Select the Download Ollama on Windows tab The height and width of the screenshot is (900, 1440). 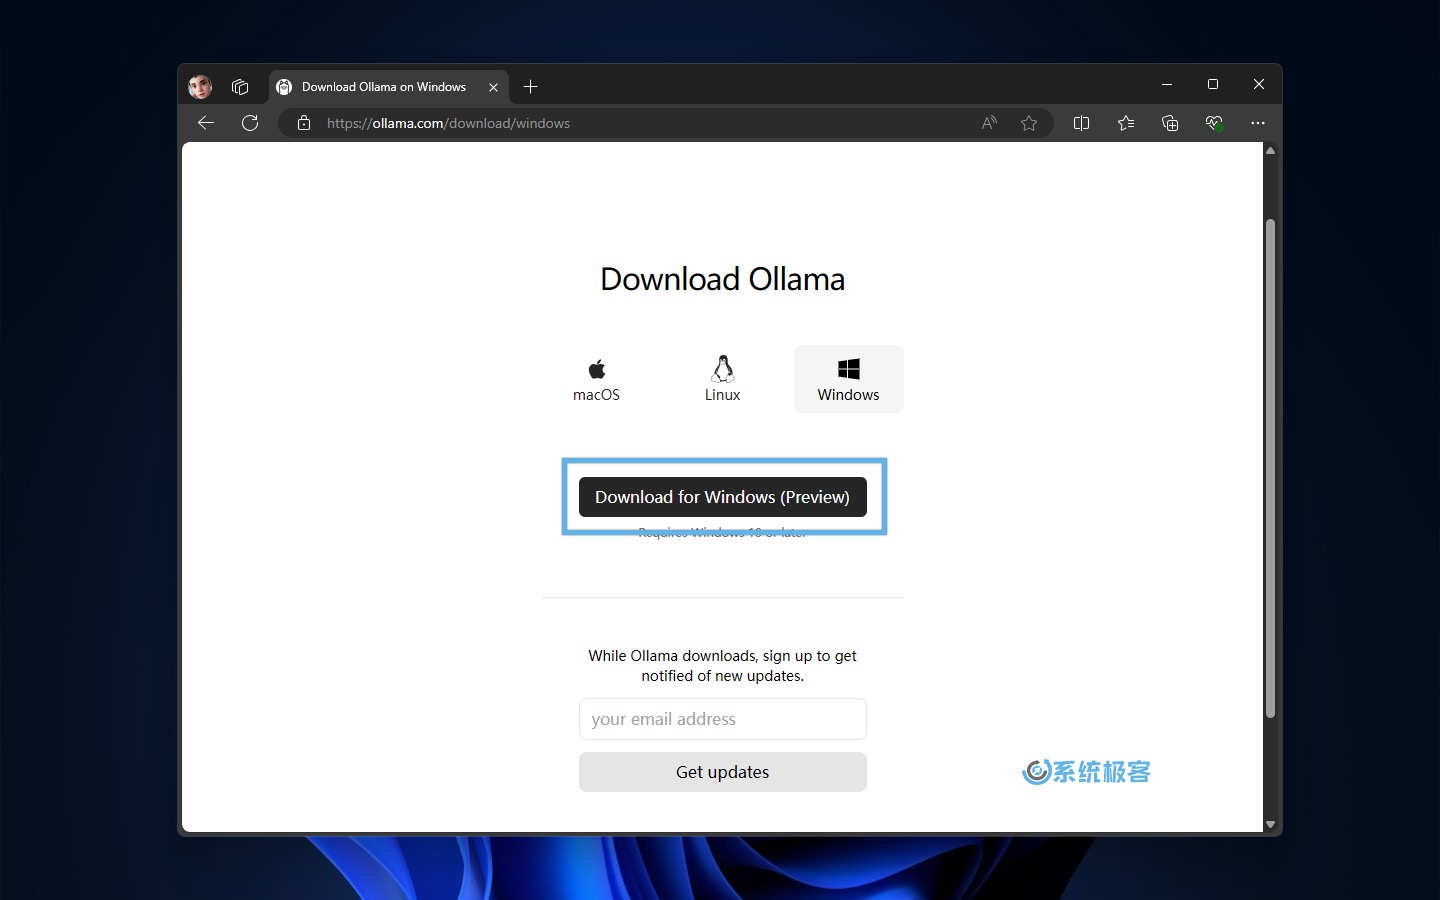pos(389,87)
